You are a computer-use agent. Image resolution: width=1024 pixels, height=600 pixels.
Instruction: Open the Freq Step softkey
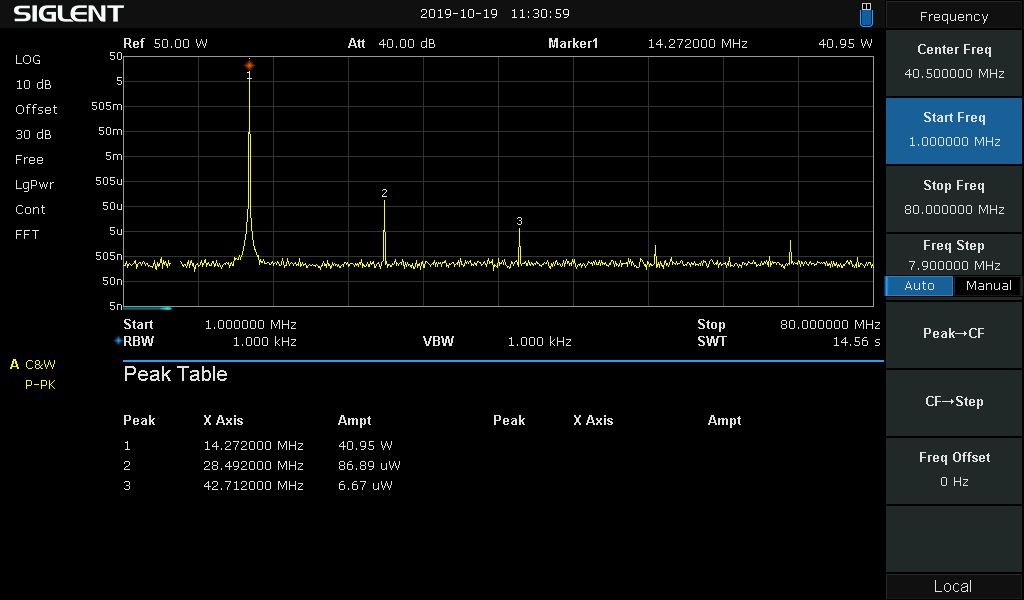pyautogui.click(x=953, y=255)
